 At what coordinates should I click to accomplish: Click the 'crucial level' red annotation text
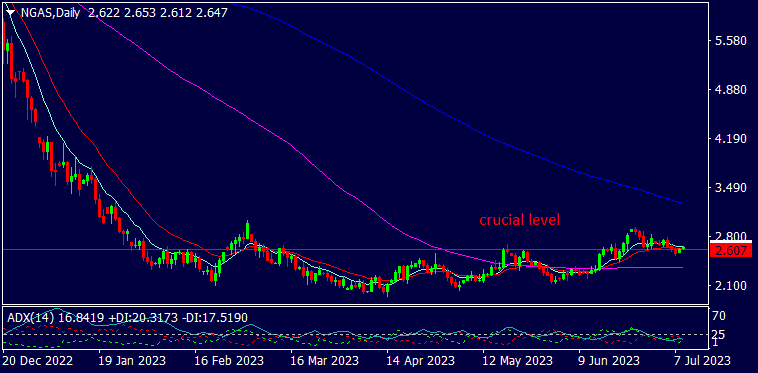tap(520, 220)
